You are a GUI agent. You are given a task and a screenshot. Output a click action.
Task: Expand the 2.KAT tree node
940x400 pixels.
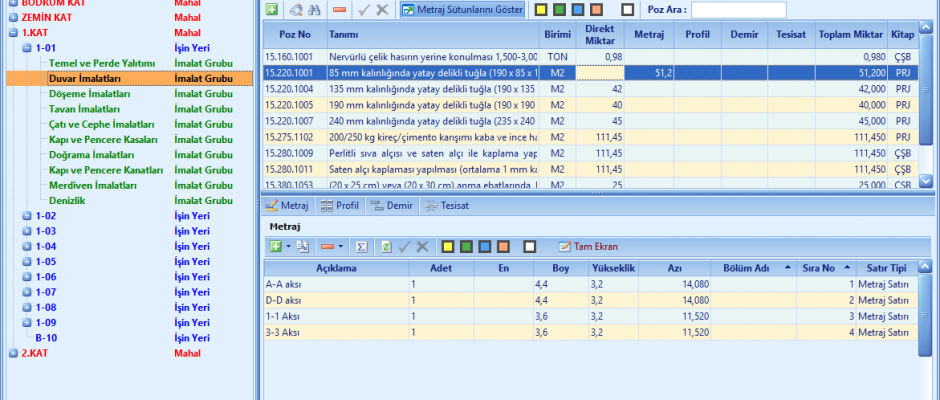pyautogui.click(x=13, y=353)
